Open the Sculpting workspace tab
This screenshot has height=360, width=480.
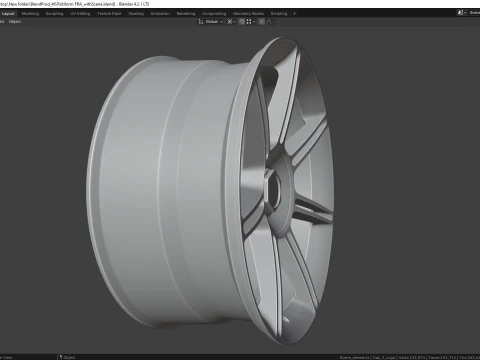tap(54, 14)
